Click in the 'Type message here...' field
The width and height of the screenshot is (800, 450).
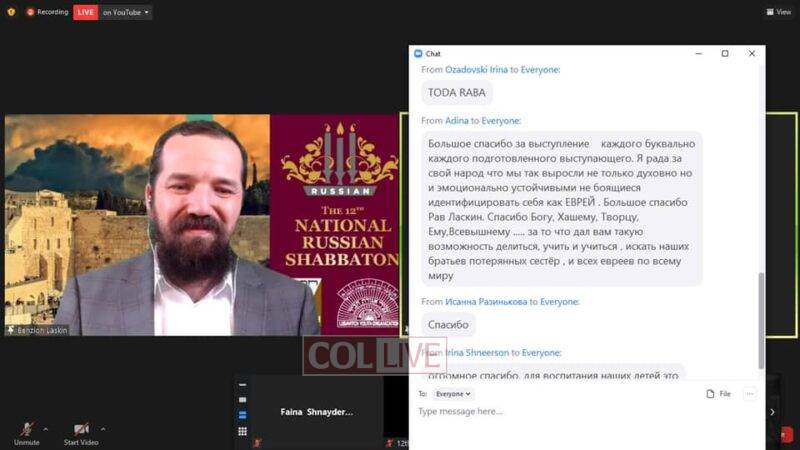pos(587,411)
